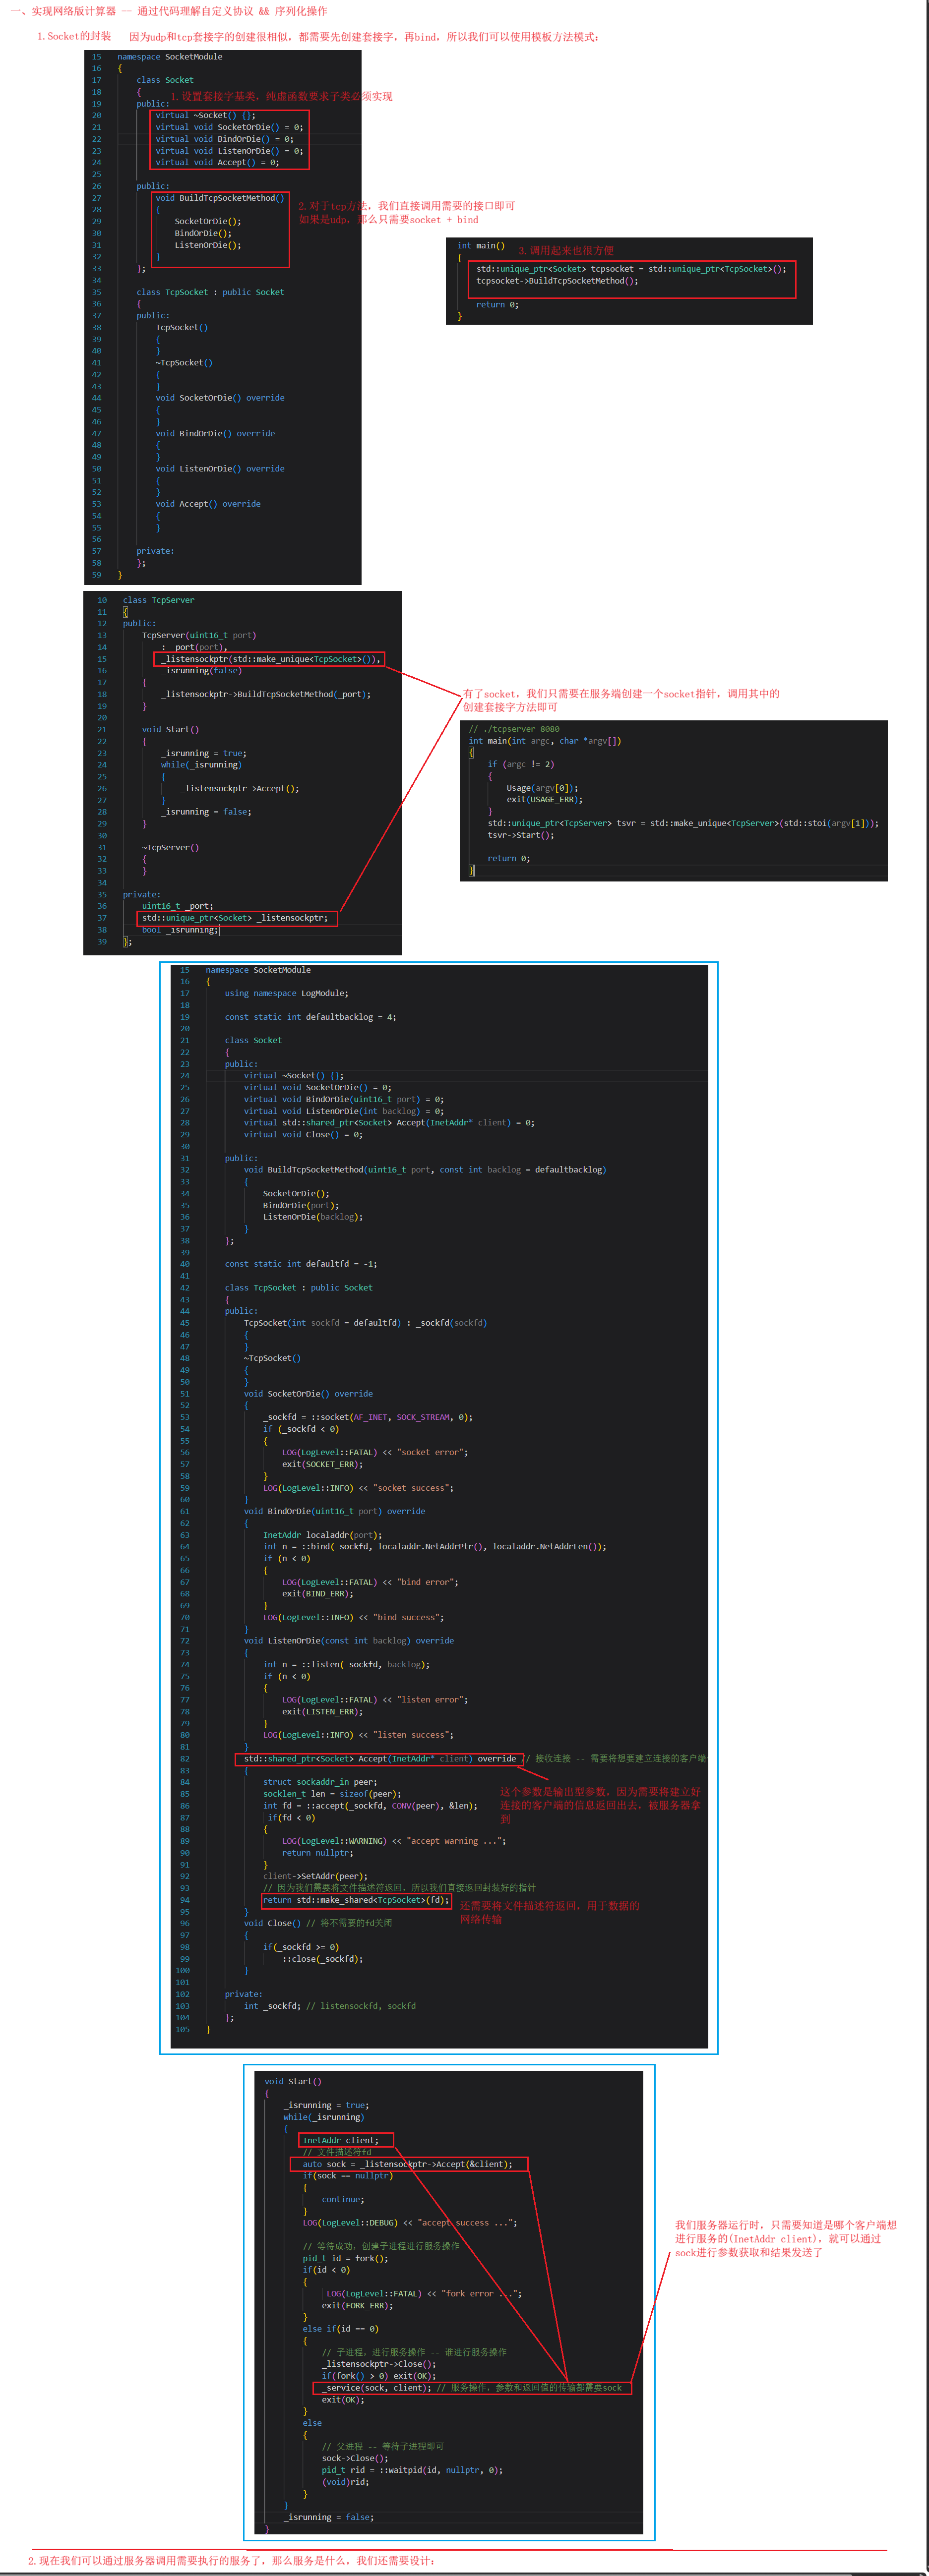Click the code line 'Usage(argv[0]);'

(542, 788)
